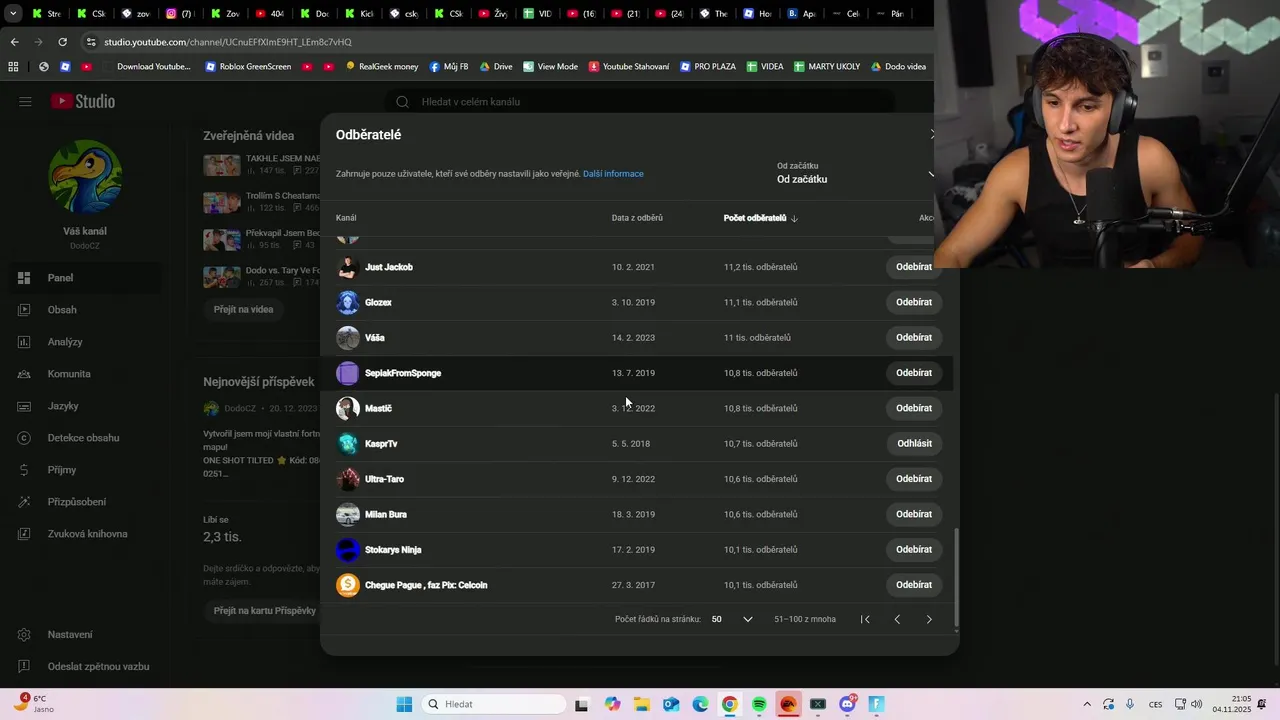Expand rows per page dropdown
The image size is (1280, 720).
click(732, 620)
